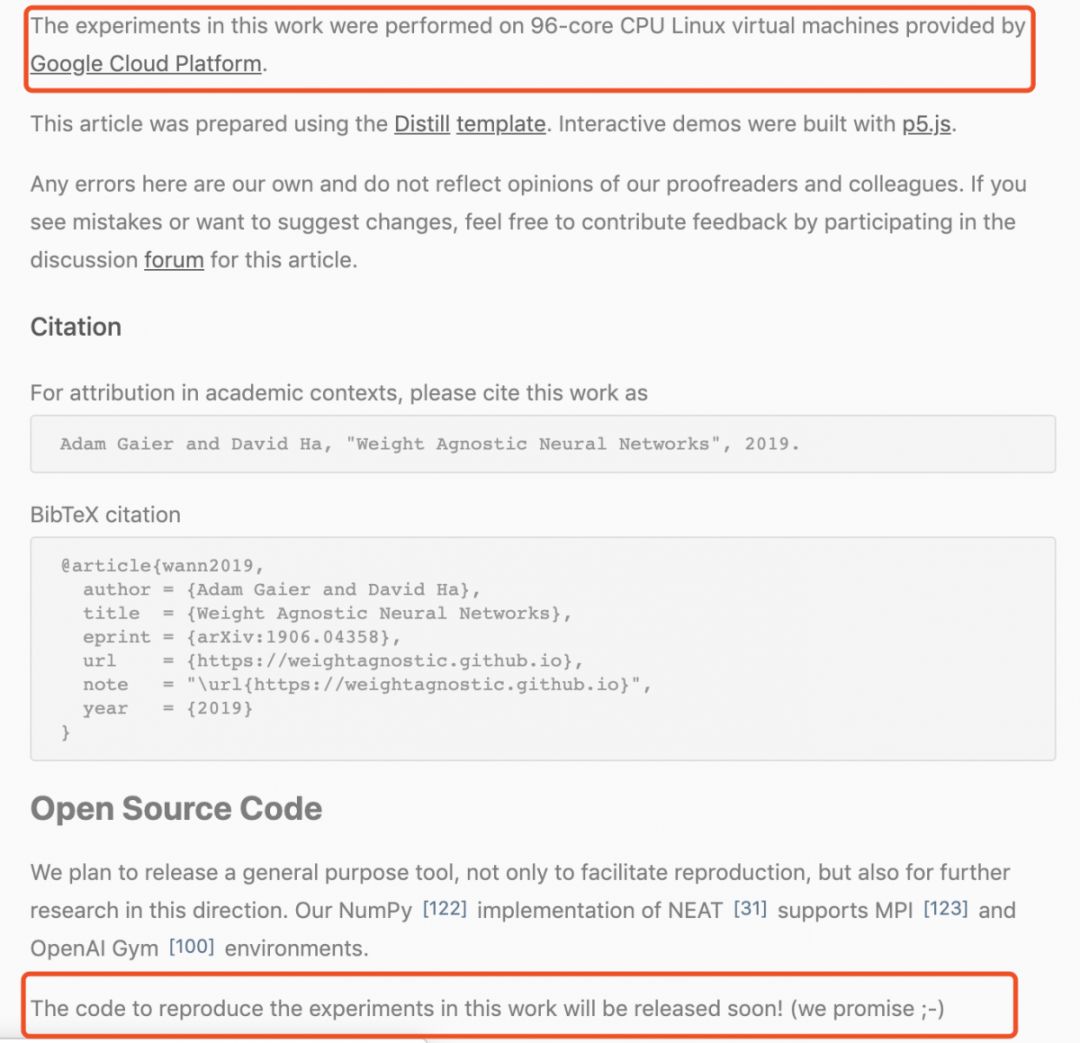This screenshot has width=1080, height=1043.
Task: Click the BibTeX title line
Action: 328,613
